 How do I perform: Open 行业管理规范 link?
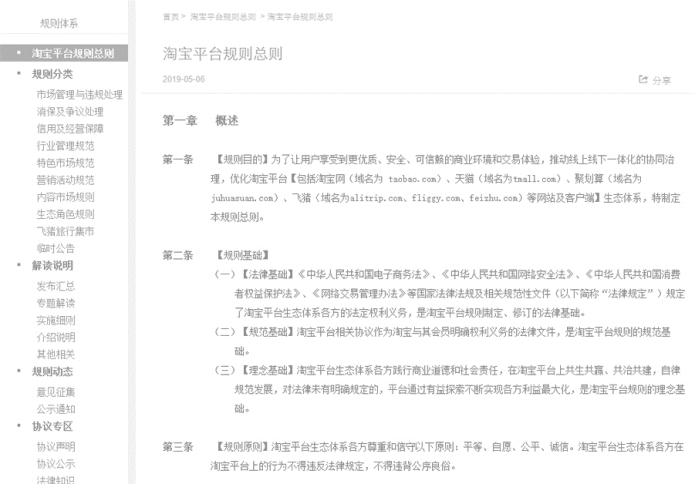click(66, 146)
